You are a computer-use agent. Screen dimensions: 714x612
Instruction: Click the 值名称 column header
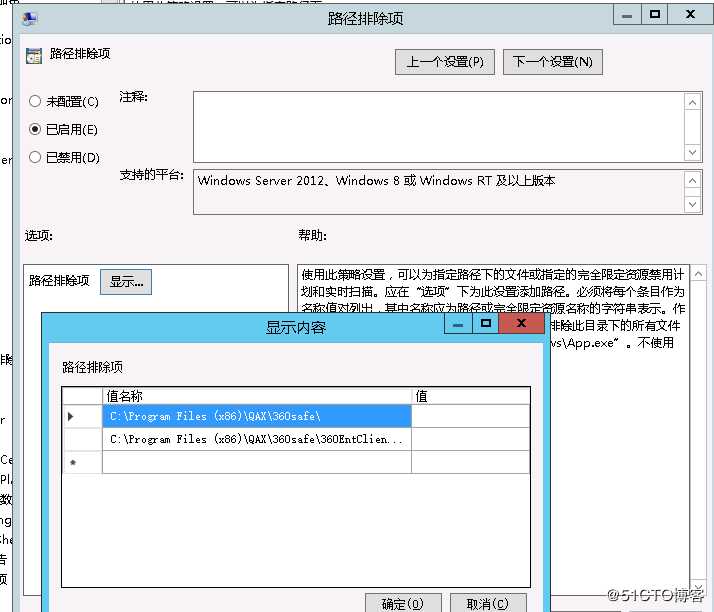[x=257, y=396]
